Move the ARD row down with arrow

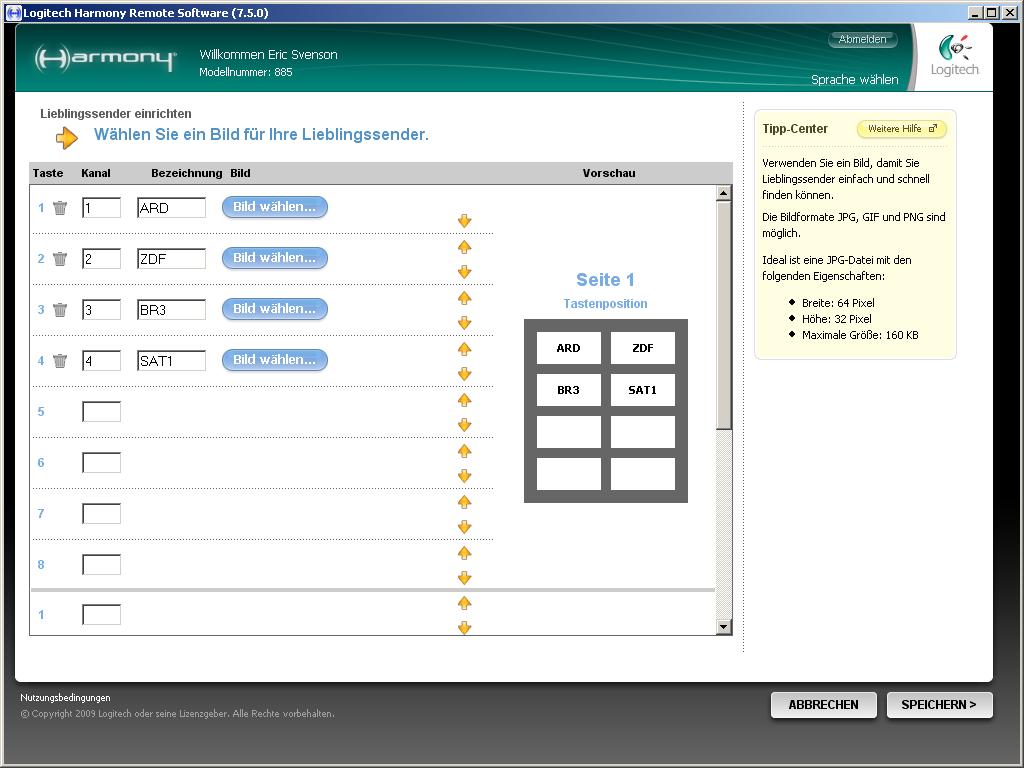coord(464,221)
